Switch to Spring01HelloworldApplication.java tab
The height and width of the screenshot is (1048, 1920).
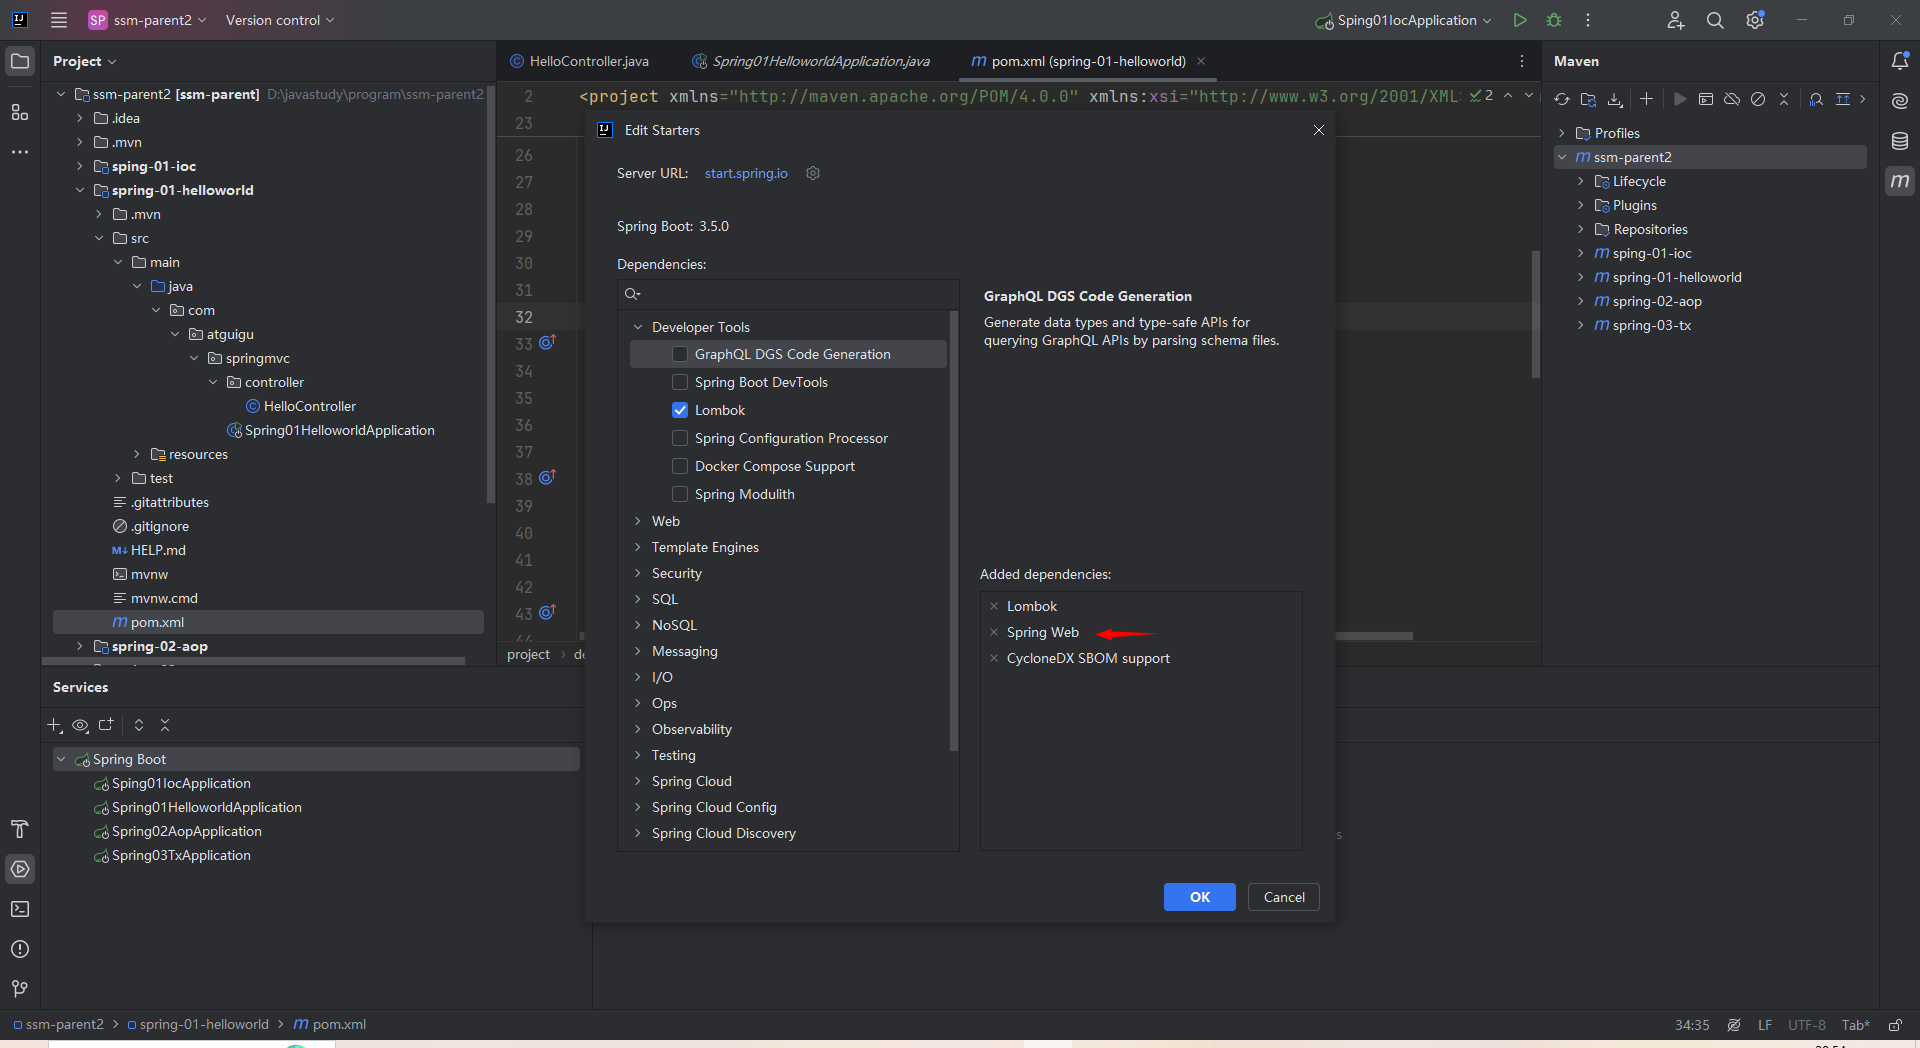point(811,61)
